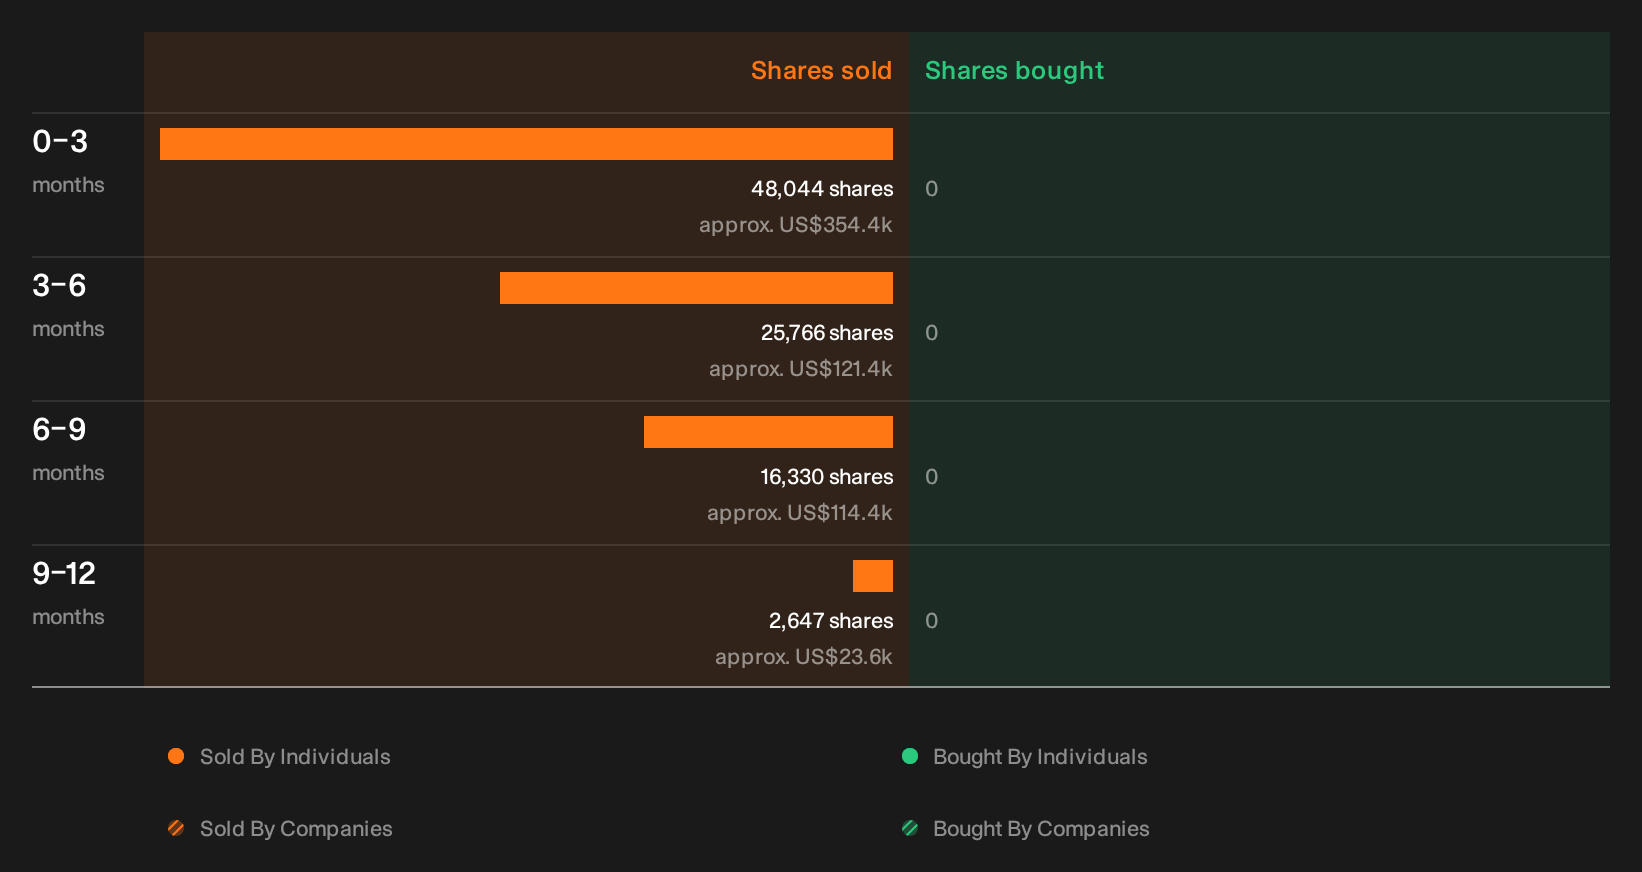Click the 6-9 row label

(x=59, y=430)
